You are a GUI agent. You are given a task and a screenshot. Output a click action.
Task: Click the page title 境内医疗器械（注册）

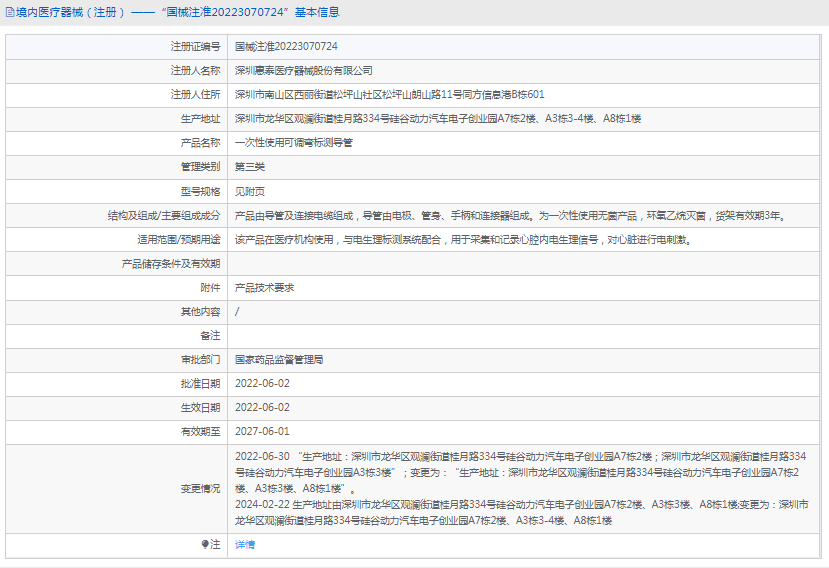click(71, 12)
